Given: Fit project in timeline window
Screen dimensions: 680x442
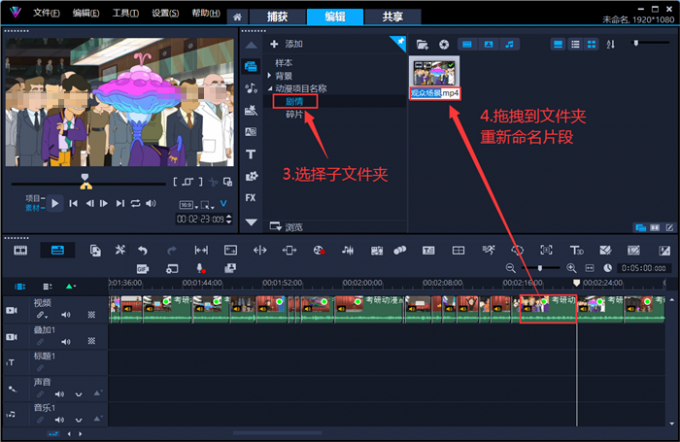Looking at the screenshot, I should 590,268.
